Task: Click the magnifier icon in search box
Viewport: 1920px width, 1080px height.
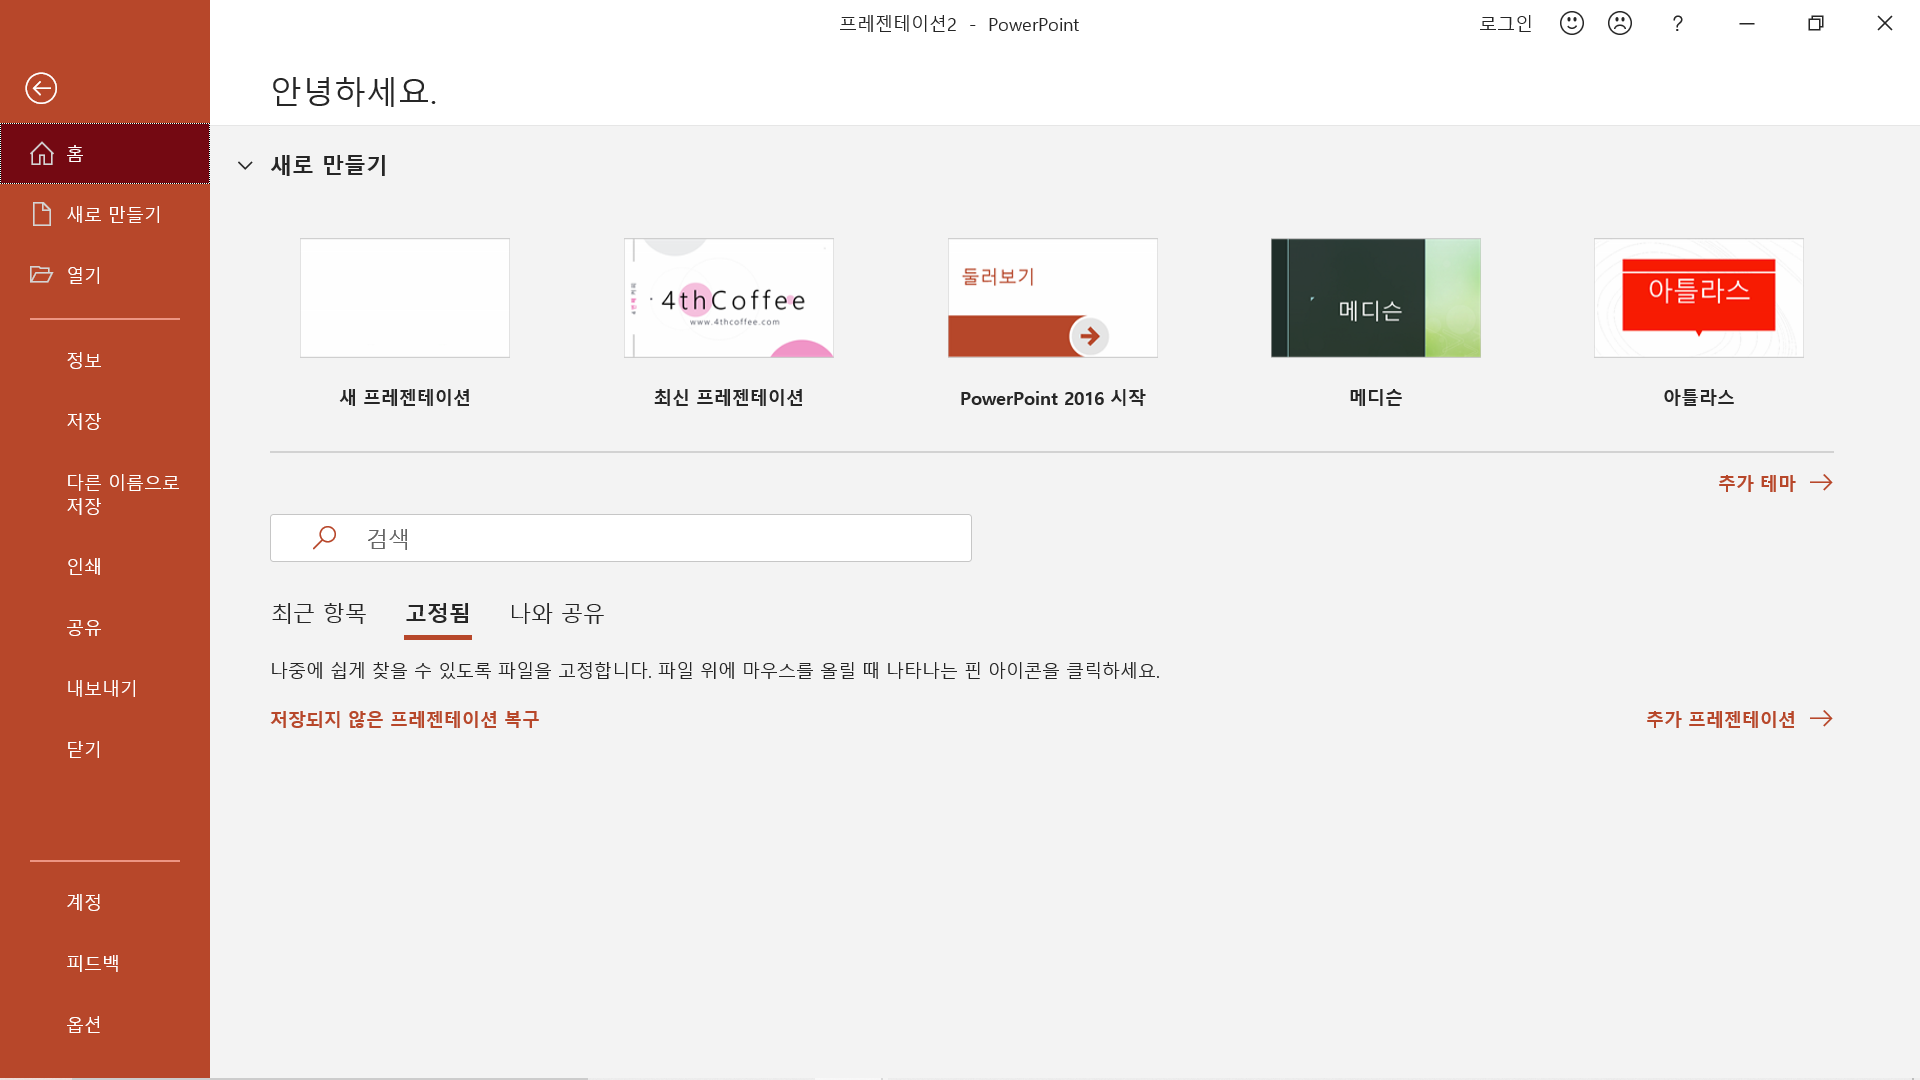Action: [324, 538]
